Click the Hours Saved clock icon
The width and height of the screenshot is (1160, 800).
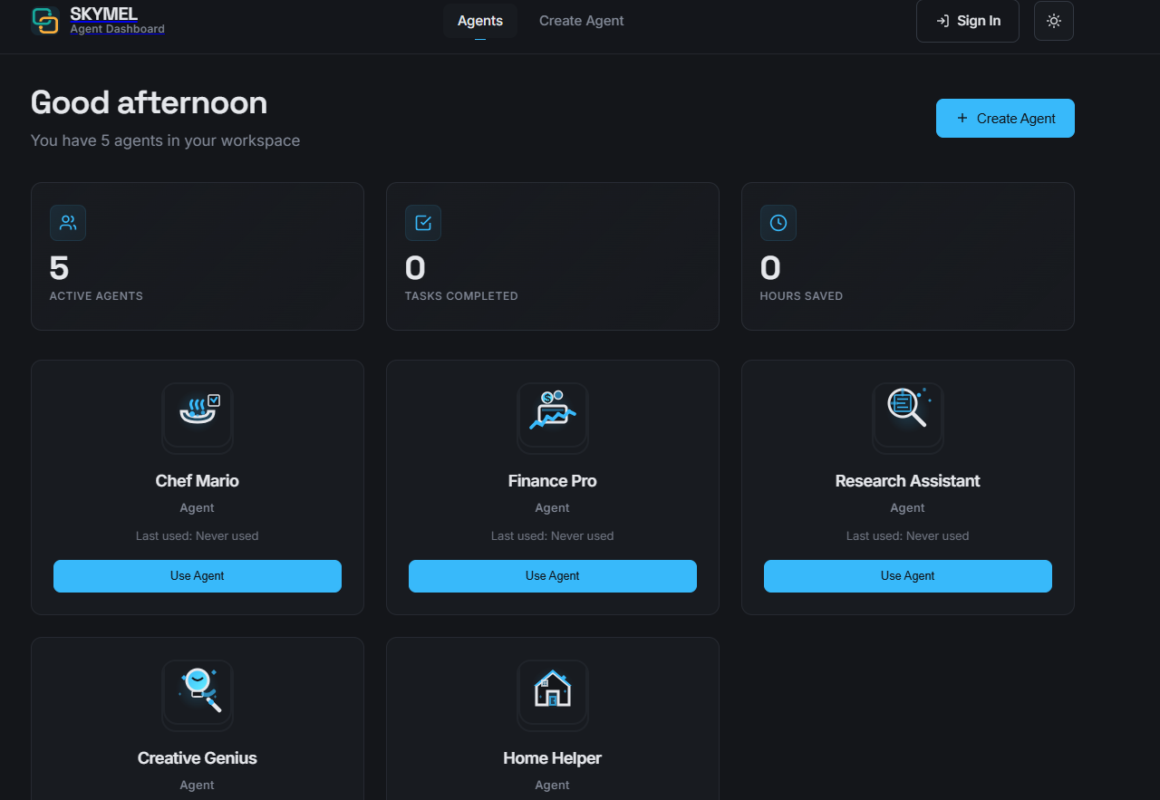[x=778, y=222]
